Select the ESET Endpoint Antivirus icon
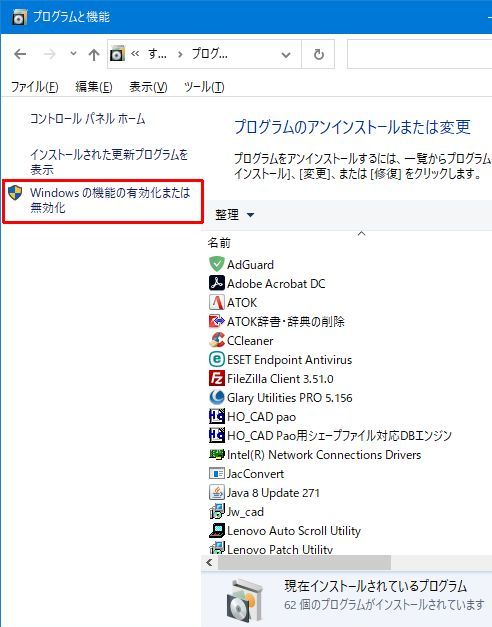Viewport: 492px width, 627px height. coord(216,359)
